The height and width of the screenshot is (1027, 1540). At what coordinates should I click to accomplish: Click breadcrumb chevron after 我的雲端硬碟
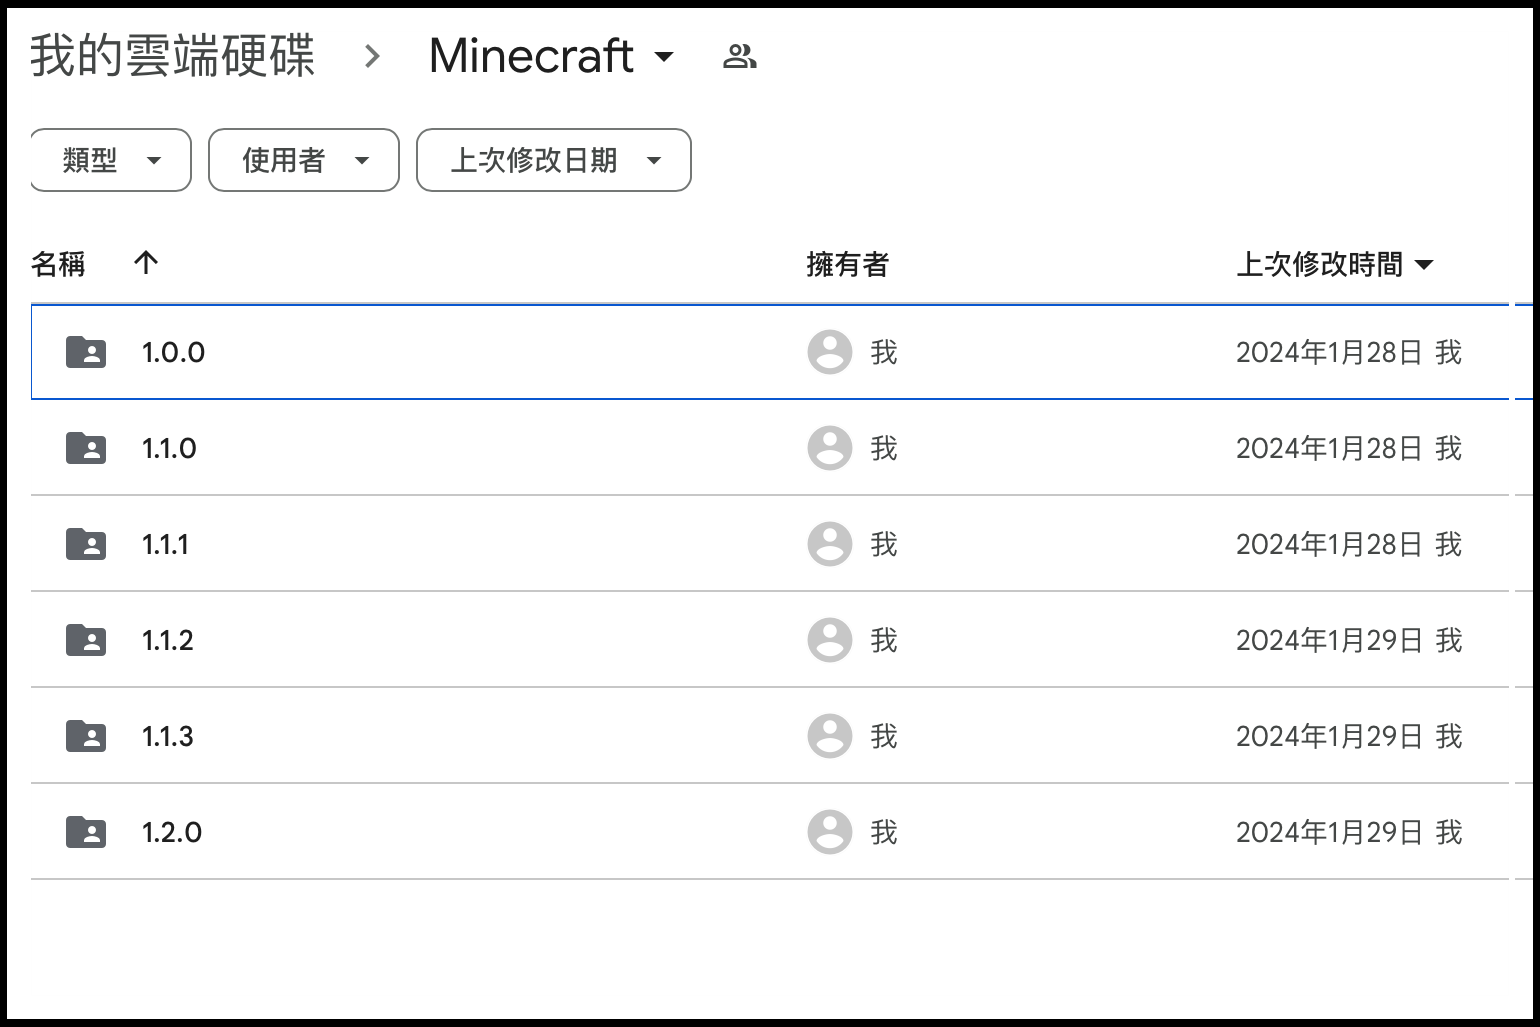(x=372, y=56)
